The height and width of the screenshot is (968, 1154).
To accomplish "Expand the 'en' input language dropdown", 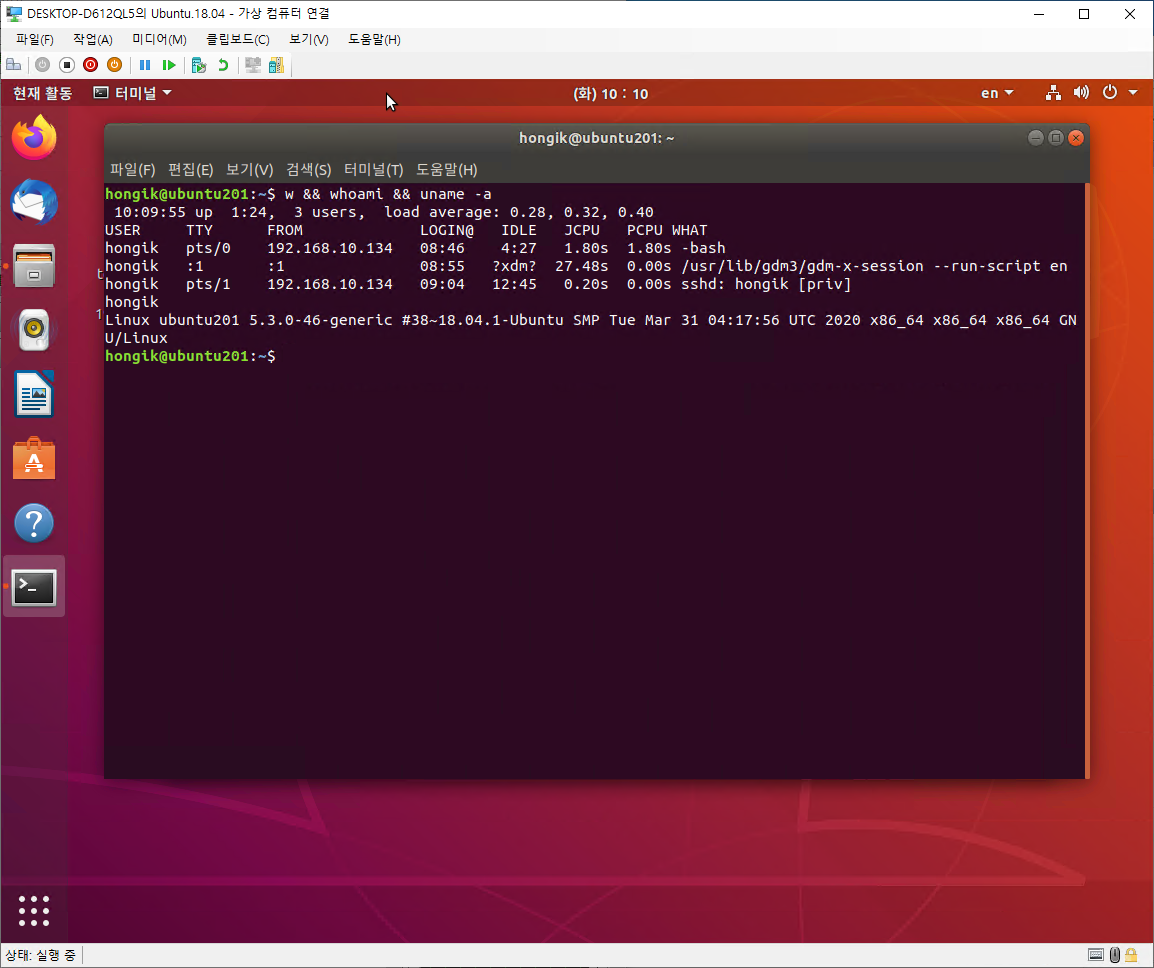I will tap(997, 93).
